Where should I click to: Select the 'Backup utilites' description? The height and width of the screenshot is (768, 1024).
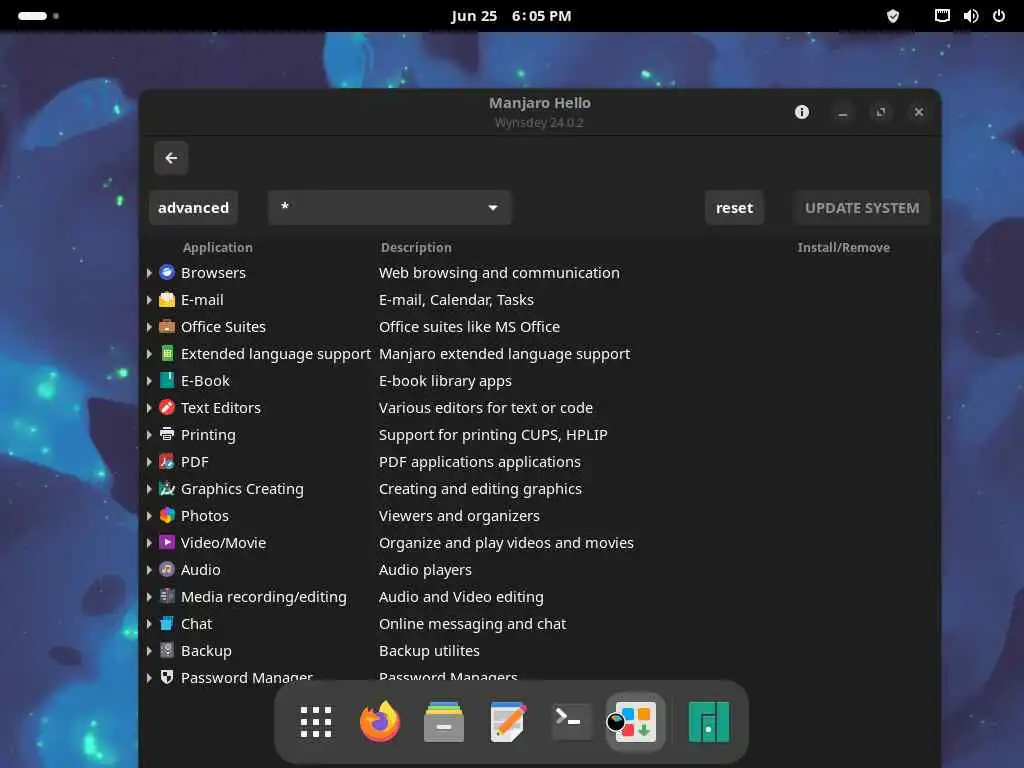(429, 651)
